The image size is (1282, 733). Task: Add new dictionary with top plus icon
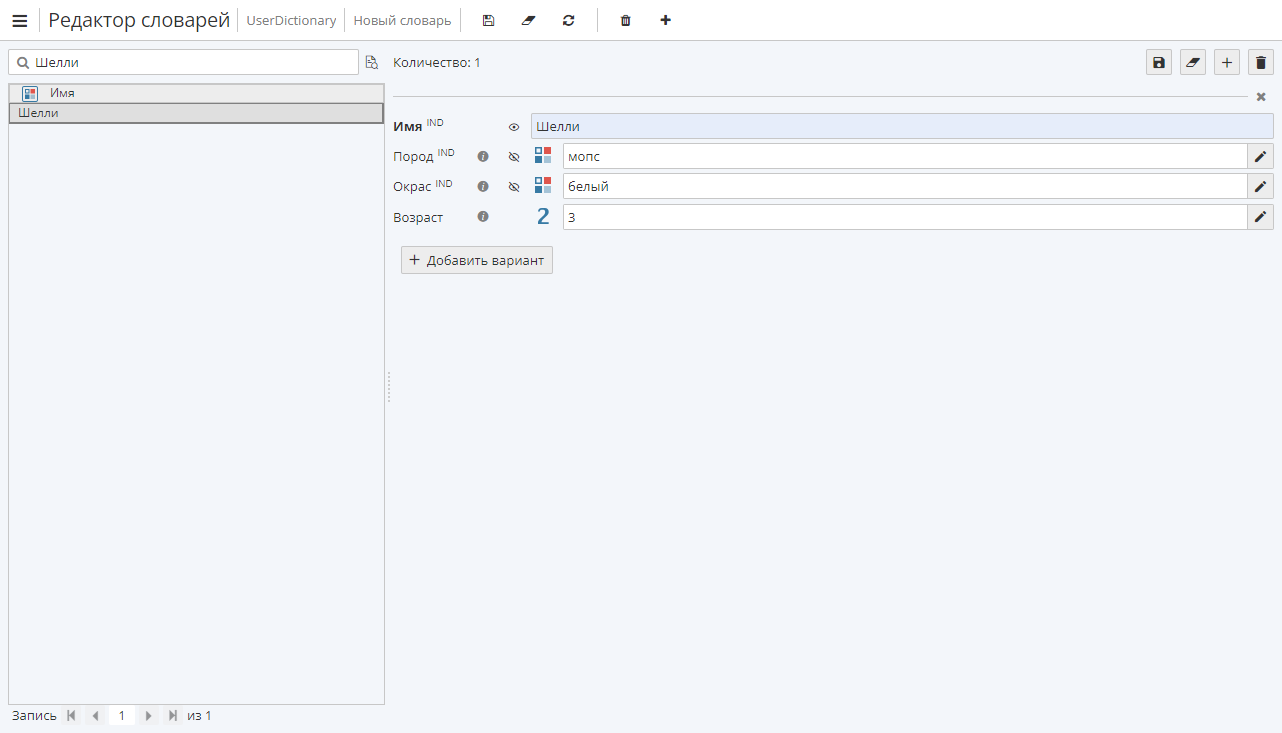pyautogui.click(x=666, y=20)
